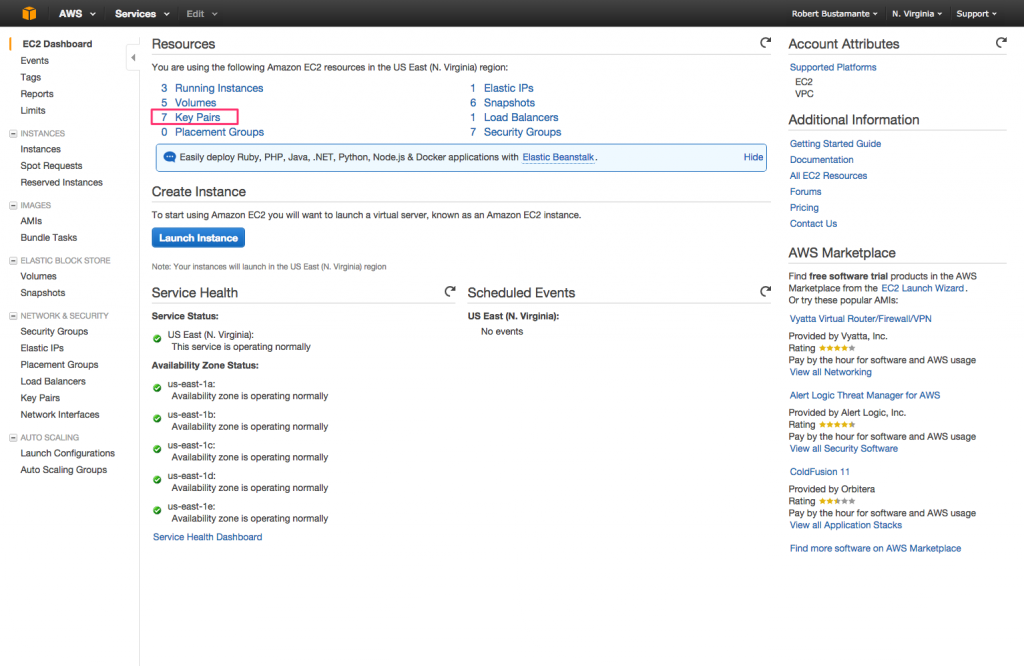Open the Edit dropdown menu
The height and width of the screenshot is (666, 1024).
pos(201,13)
